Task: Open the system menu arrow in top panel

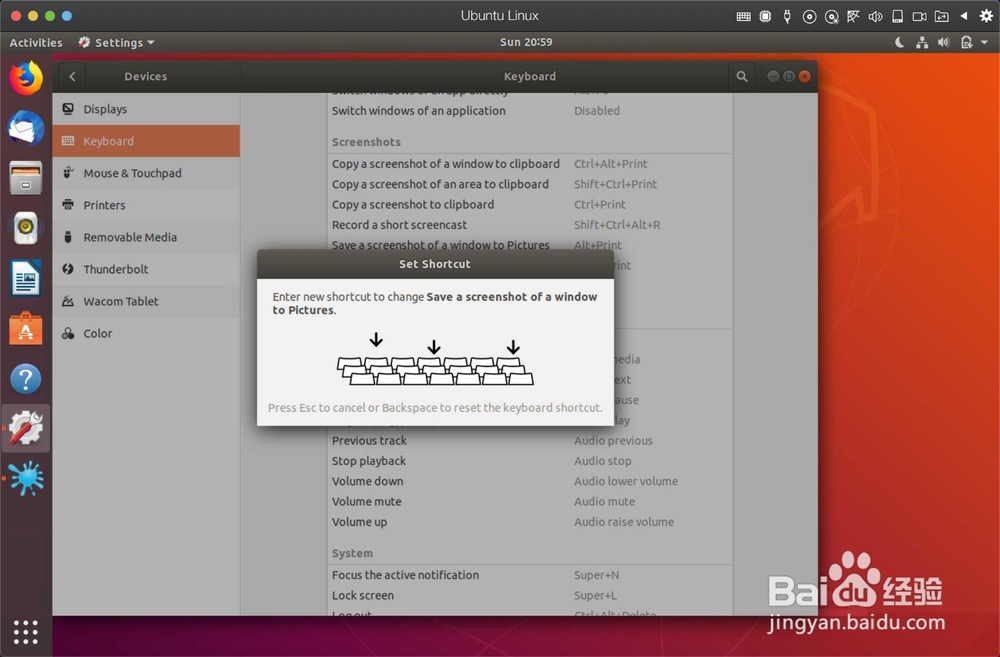Action: pyautogui.click(x=985, y=42)
